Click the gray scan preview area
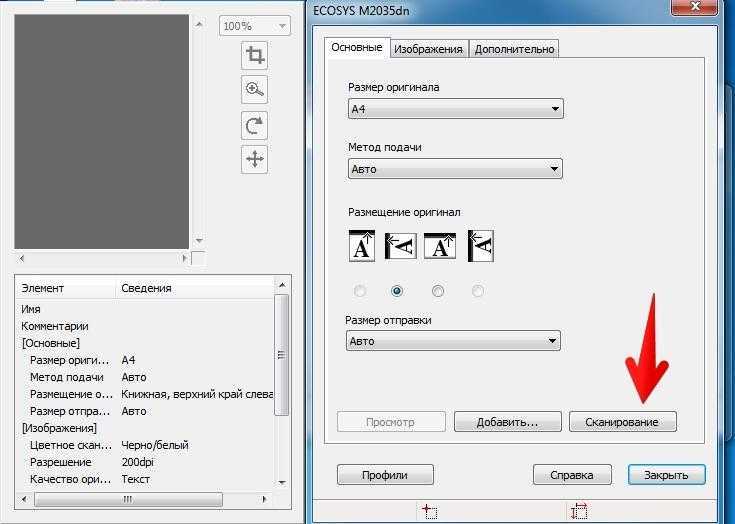The height and width of the screenshot is (524, 735). (101, 131)
